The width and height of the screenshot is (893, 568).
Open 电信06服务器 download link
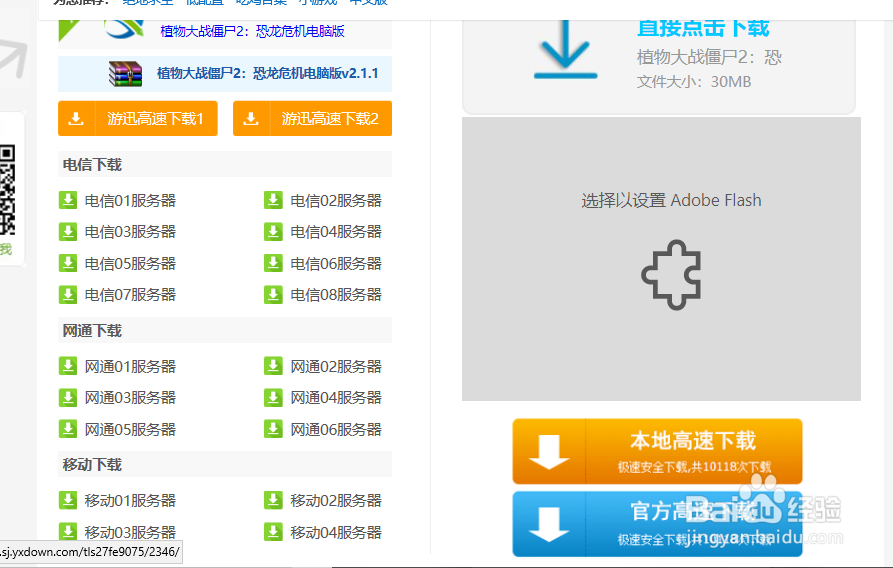(x=336, y=263)
